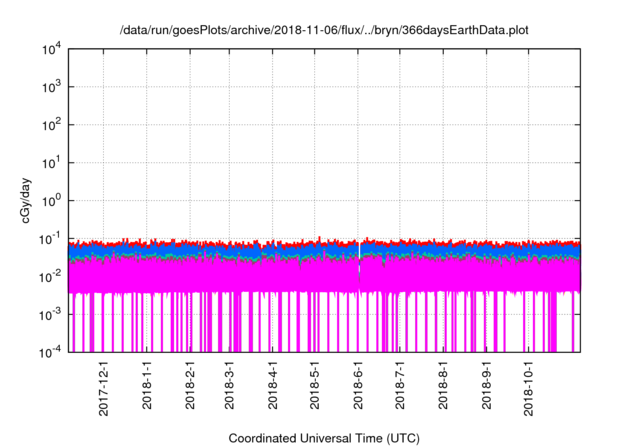Click the 2018-1-1 date label
The width and height of the screenshot is (640, 448).
click(147, 385)
